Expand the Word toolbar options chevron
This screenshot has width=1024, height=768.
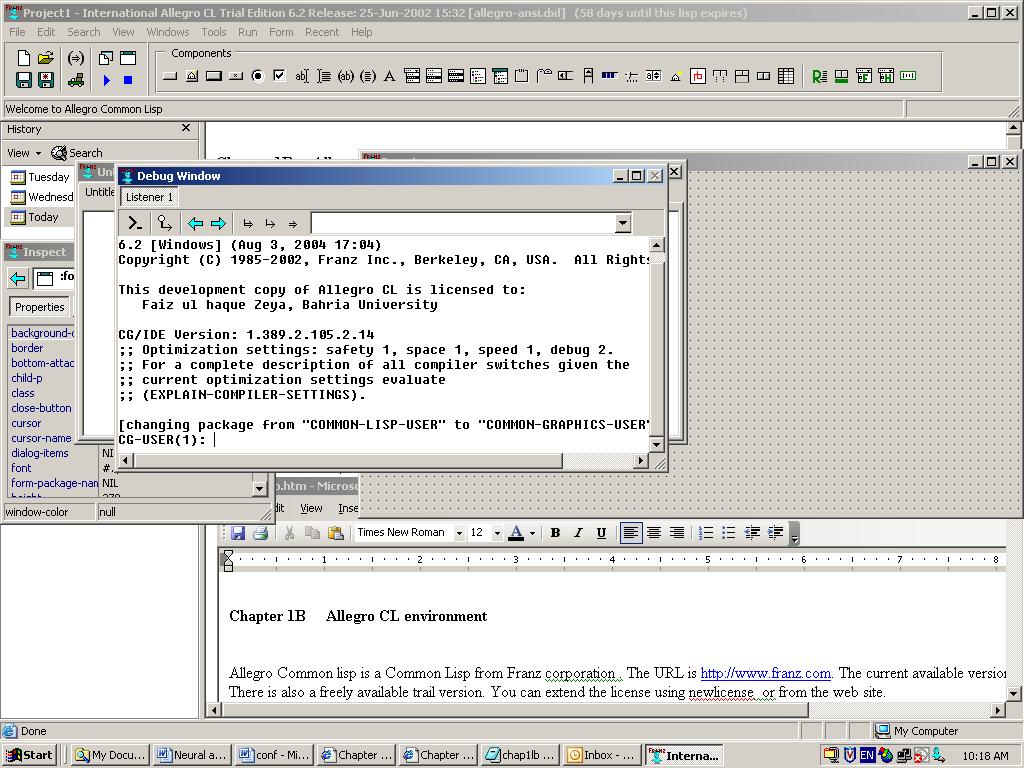794,534
